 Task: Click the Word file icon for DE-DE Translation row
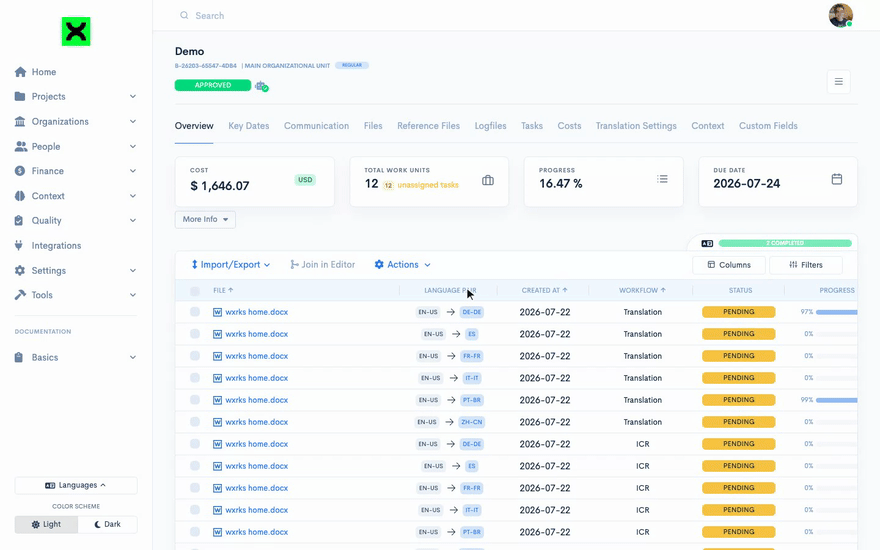(x=217, y=312)
